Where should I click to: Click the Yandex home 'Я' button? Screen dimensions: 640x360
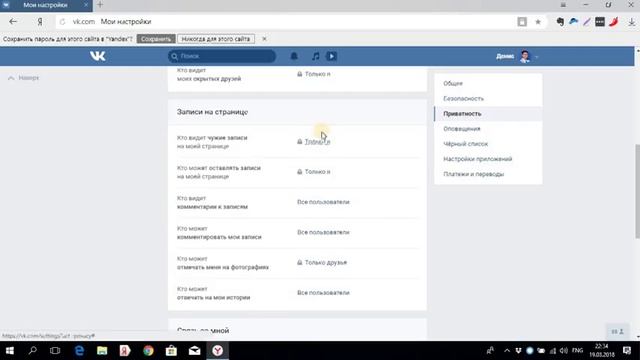point(40,22)
